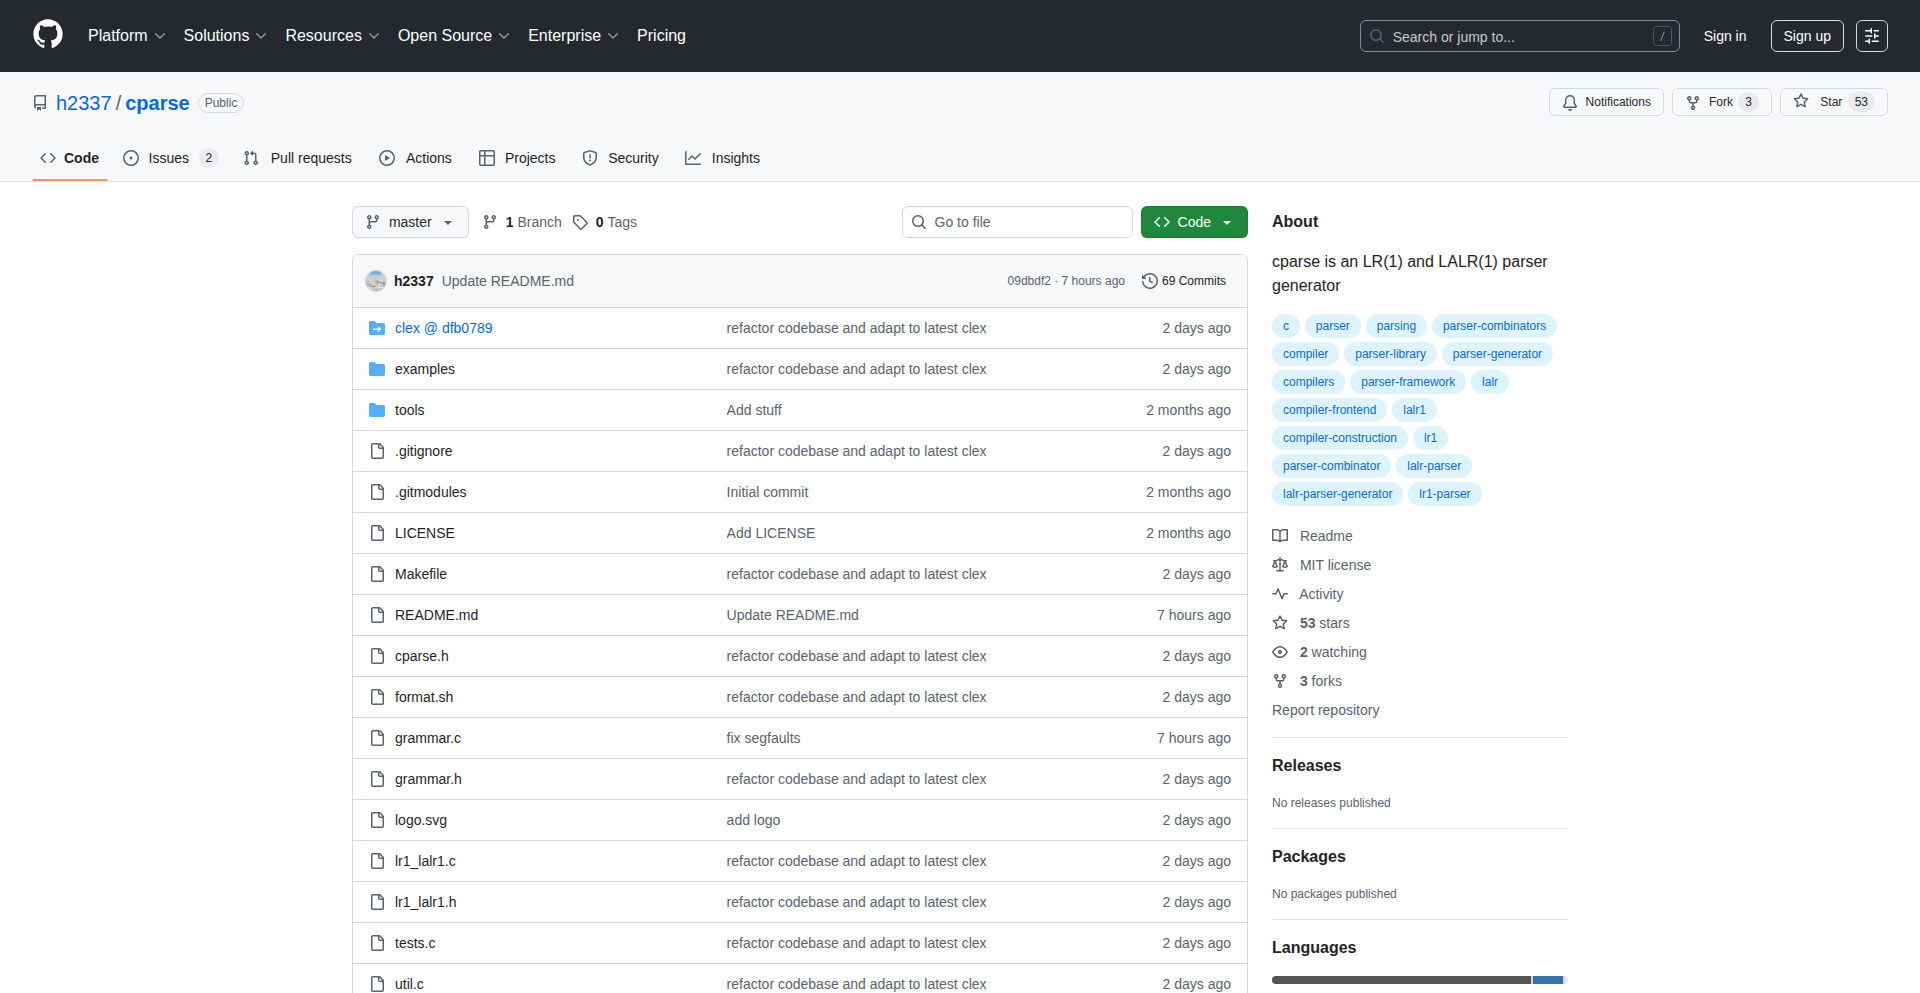Open the cparse.h file
The image size is (1920, 993).
[422, 656]
